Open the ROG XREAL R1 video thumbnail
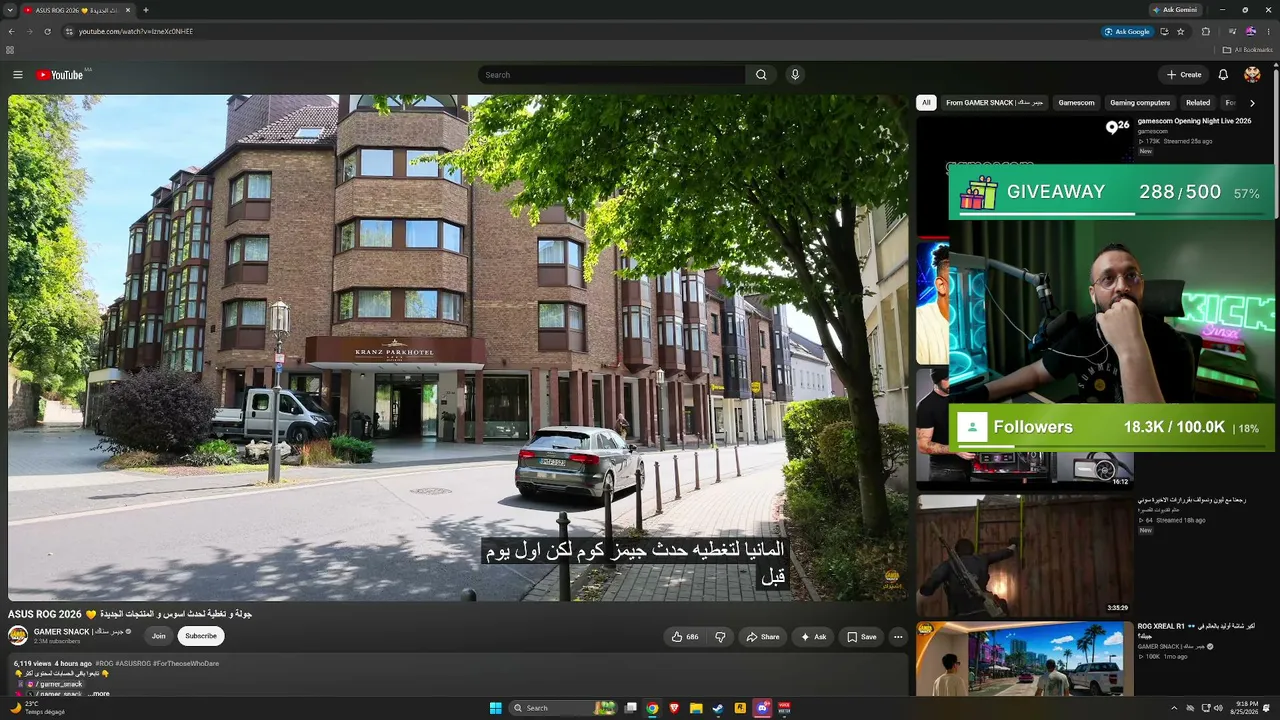Image resolution: width=1280 pixels, height=720 pixels. [1025, 658]
